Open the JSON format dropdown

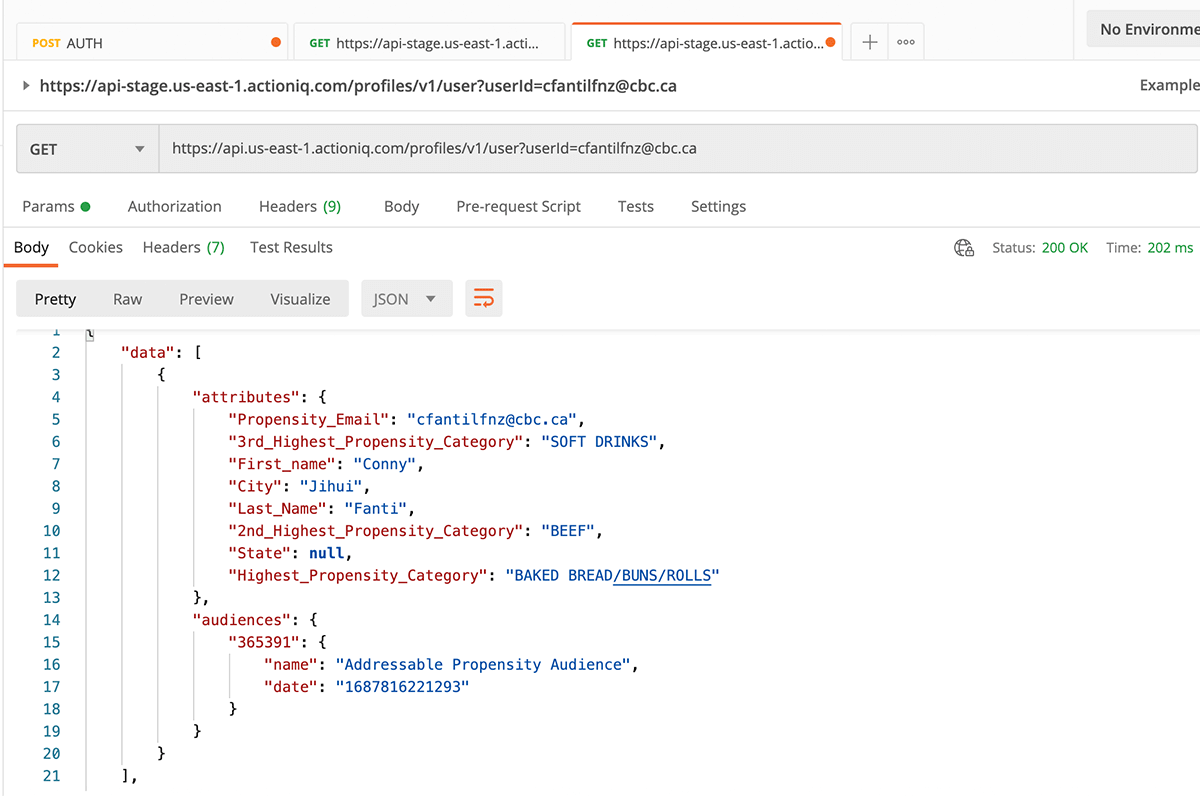pyautogui.click(x=406, y=299)
